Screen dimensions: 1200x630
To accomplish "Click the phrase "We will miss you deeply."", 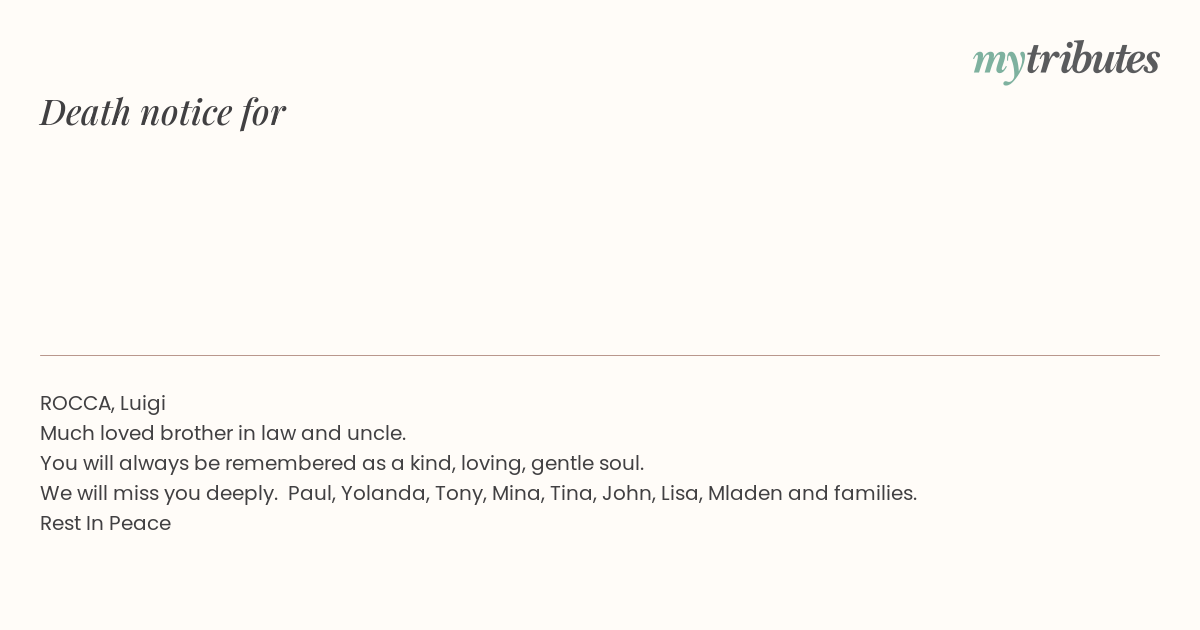I will coord(159,494).
